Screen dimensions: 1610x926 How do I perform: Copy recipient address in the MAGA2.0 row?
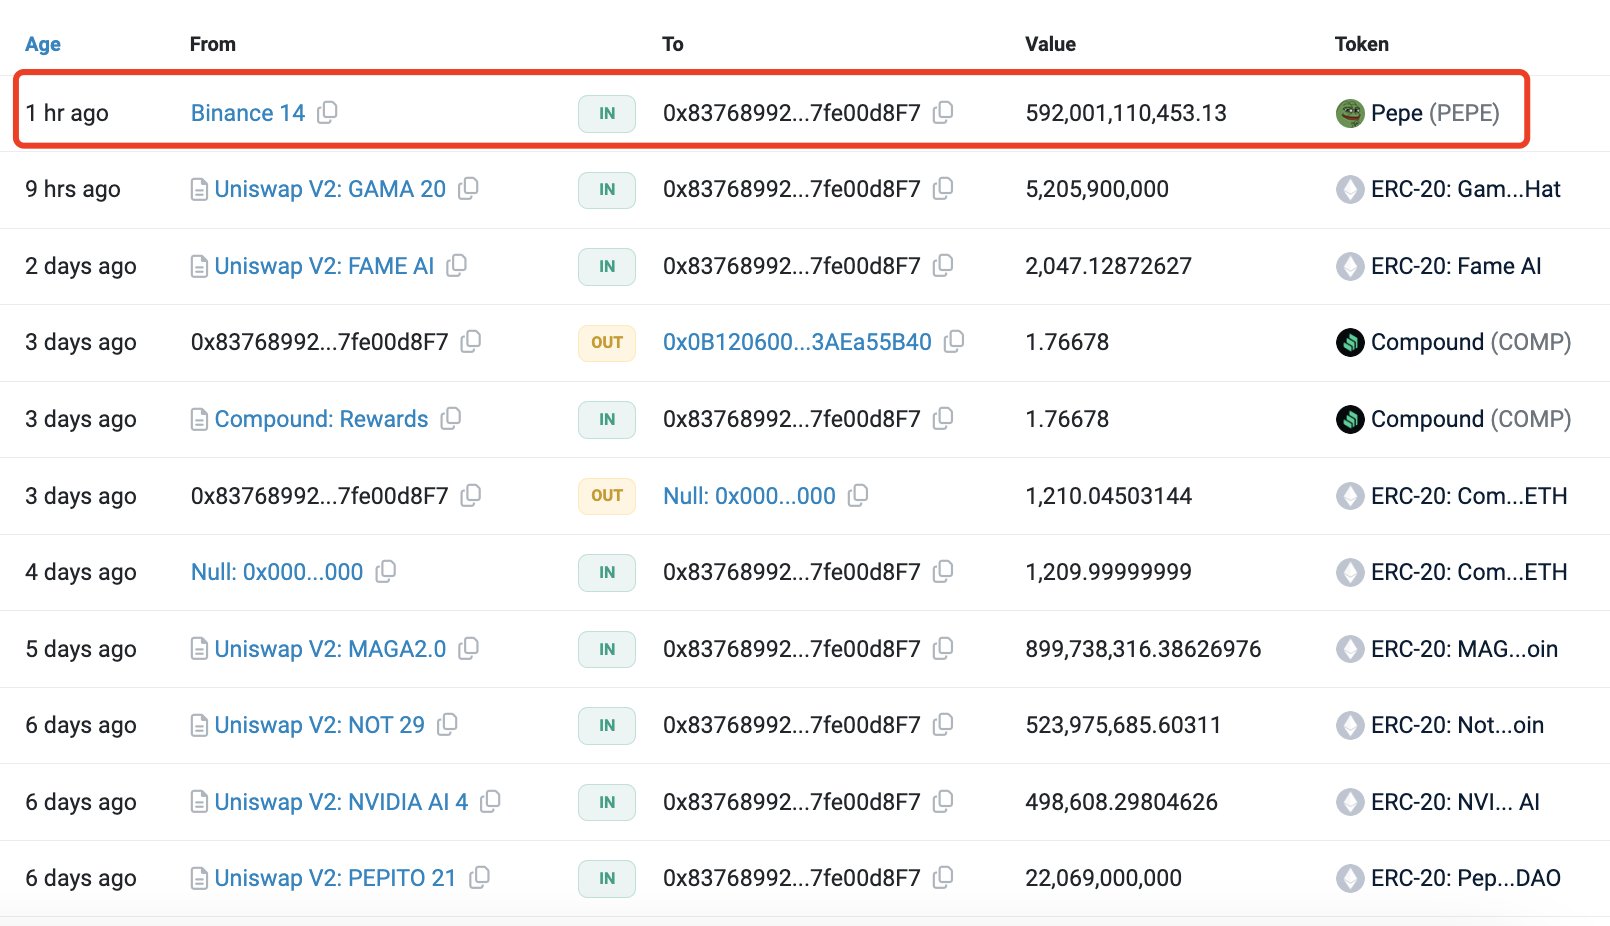coord(943,649)
